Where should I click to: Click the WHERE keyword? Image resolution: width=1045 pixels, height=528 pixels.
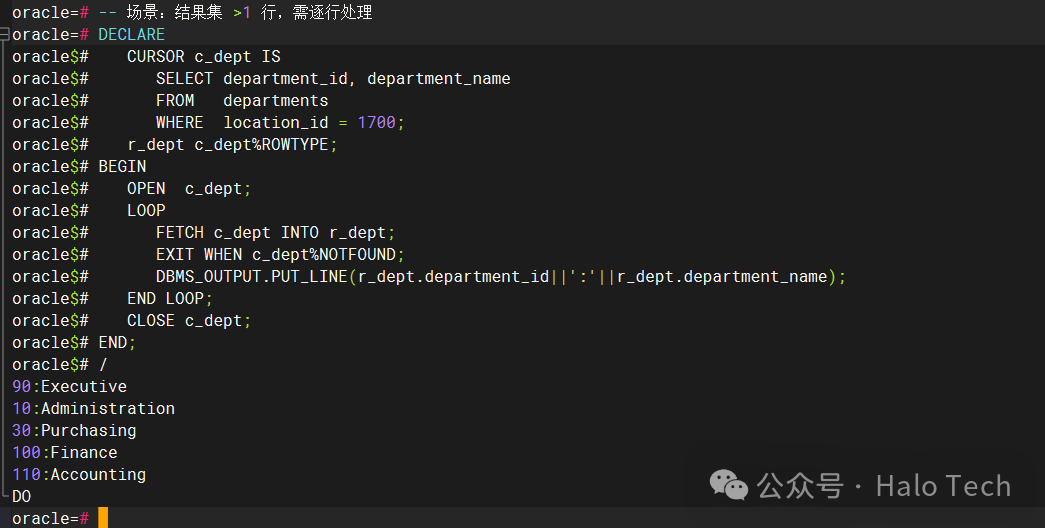coord(180,123)
